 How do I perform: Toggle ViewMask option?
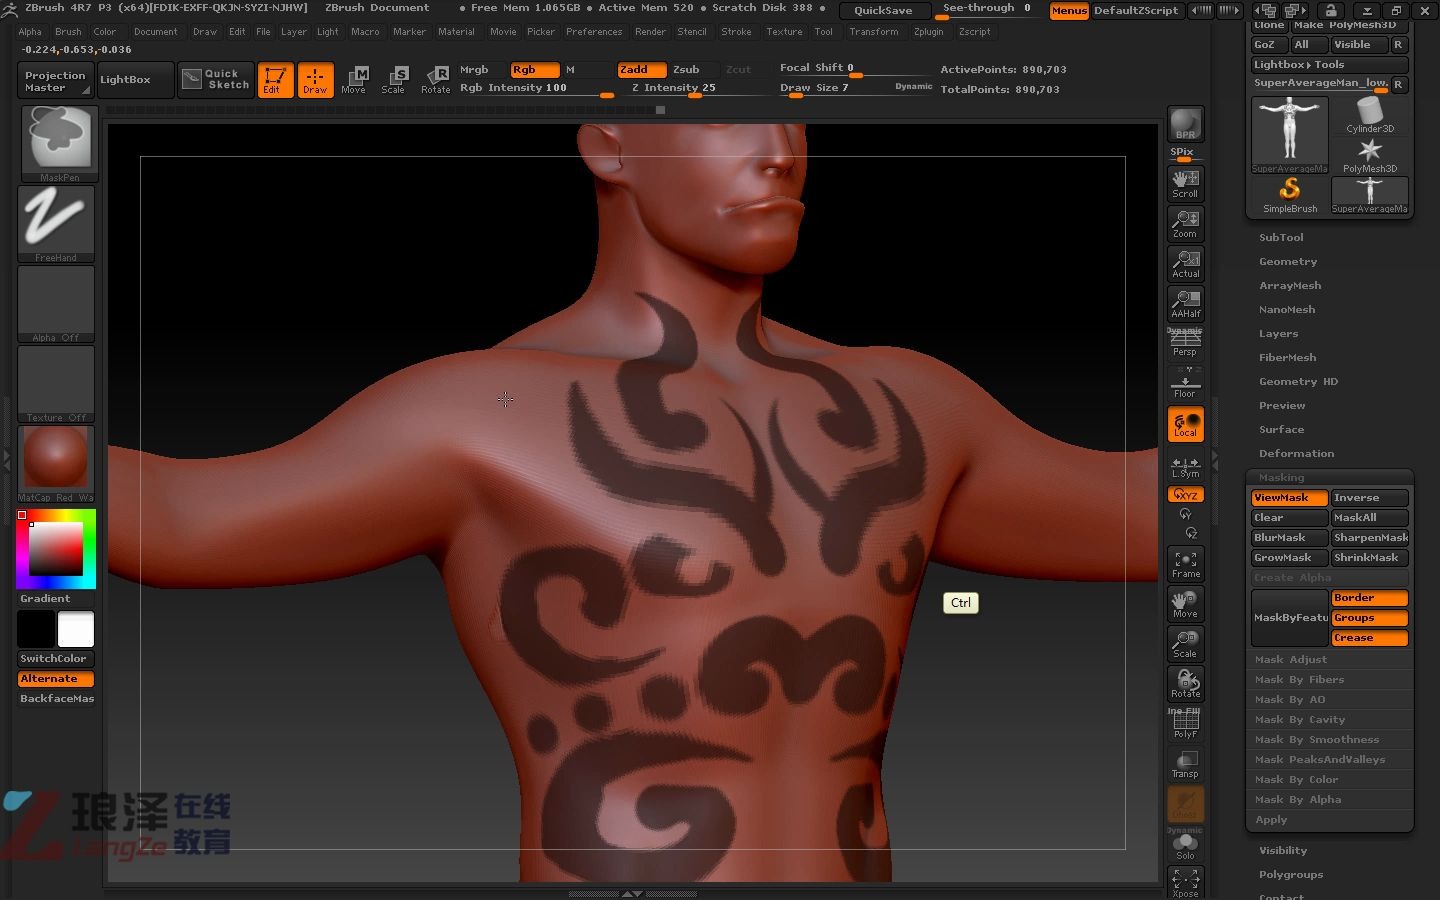(1290, 498)
